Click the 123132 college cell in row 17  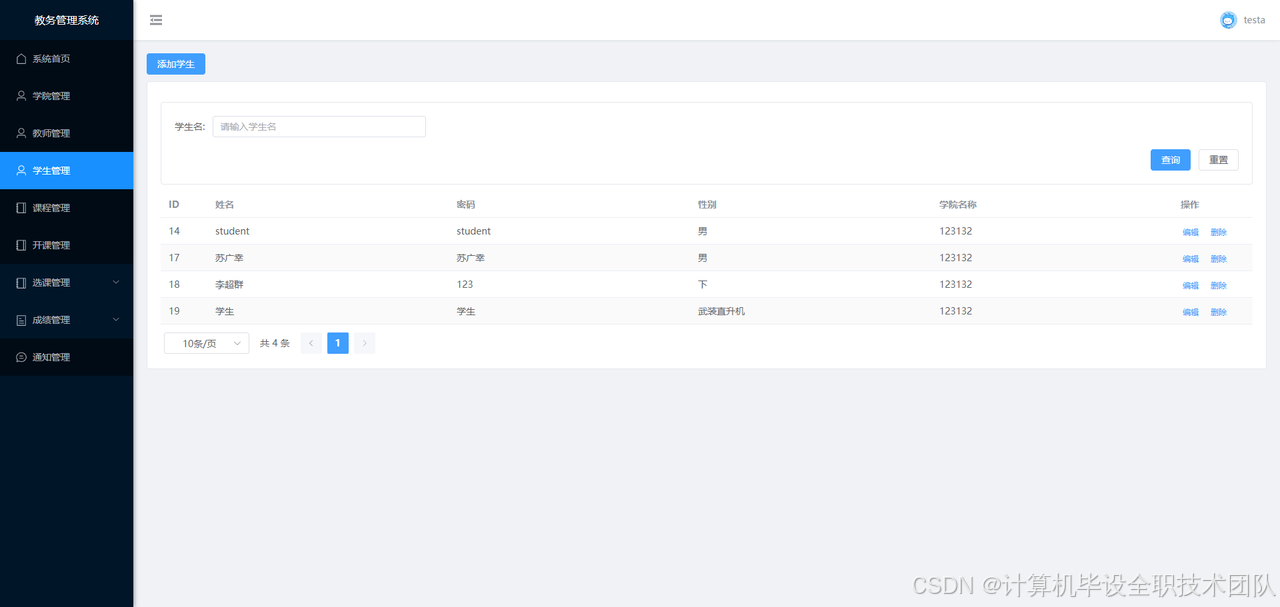coord(956,258)
